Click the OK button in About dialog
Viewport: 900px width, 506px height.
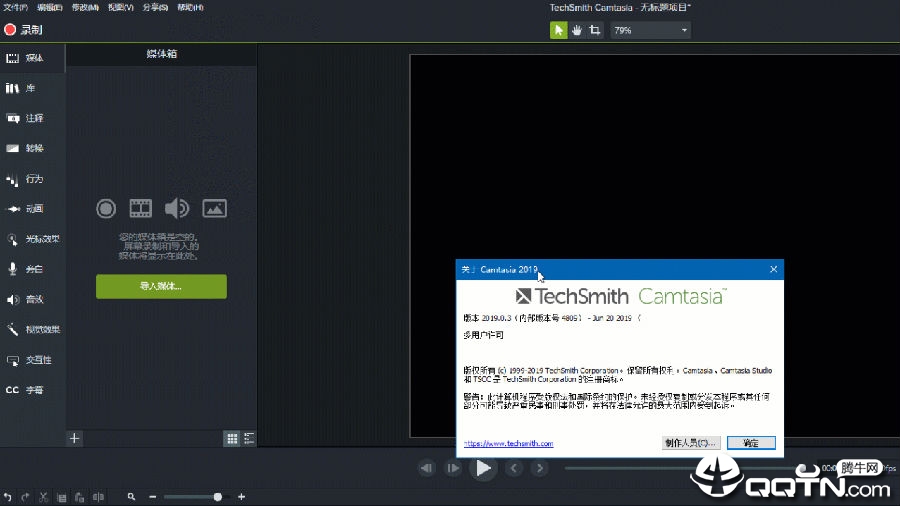[x=751, y=443]
